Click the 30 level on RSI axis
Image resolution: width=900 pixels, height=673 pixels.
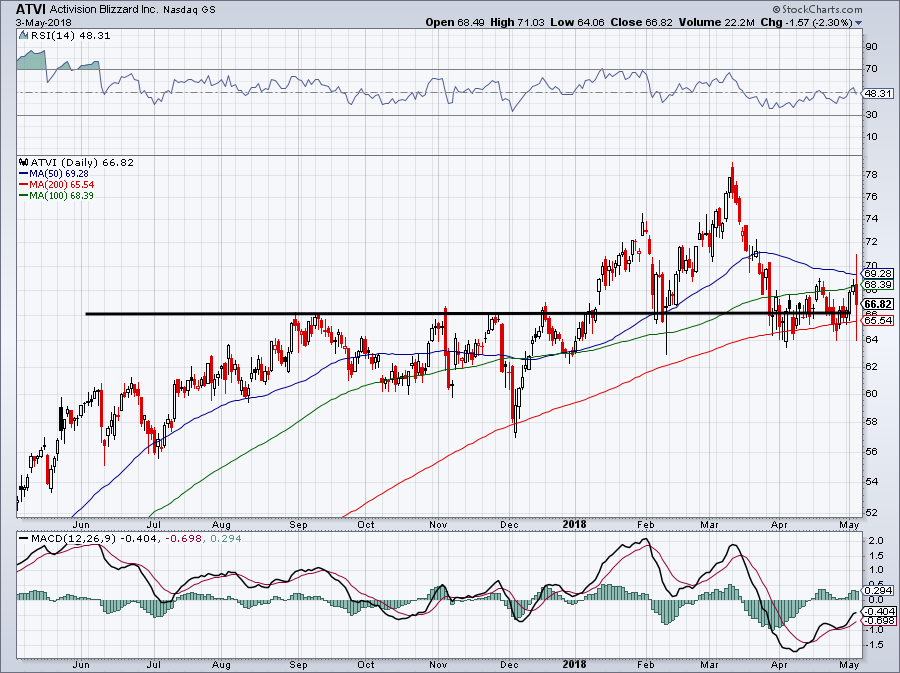coord(871,115)
